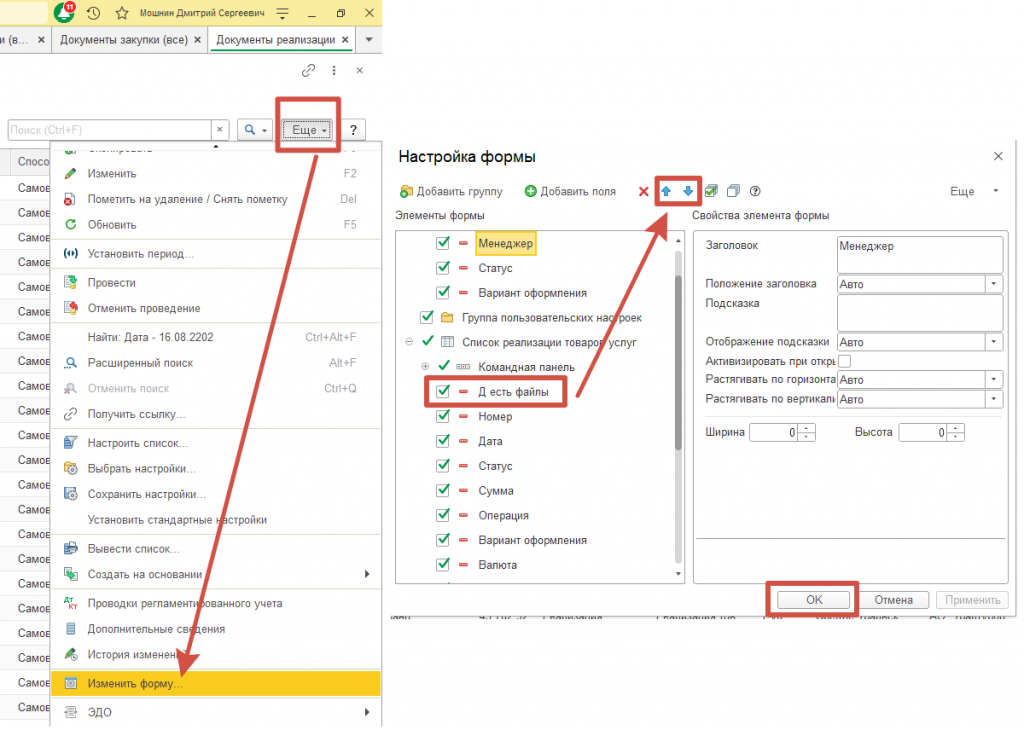Open Еще dropdown in Настройка формы
1024x730 pixels.
coord(974,191)
